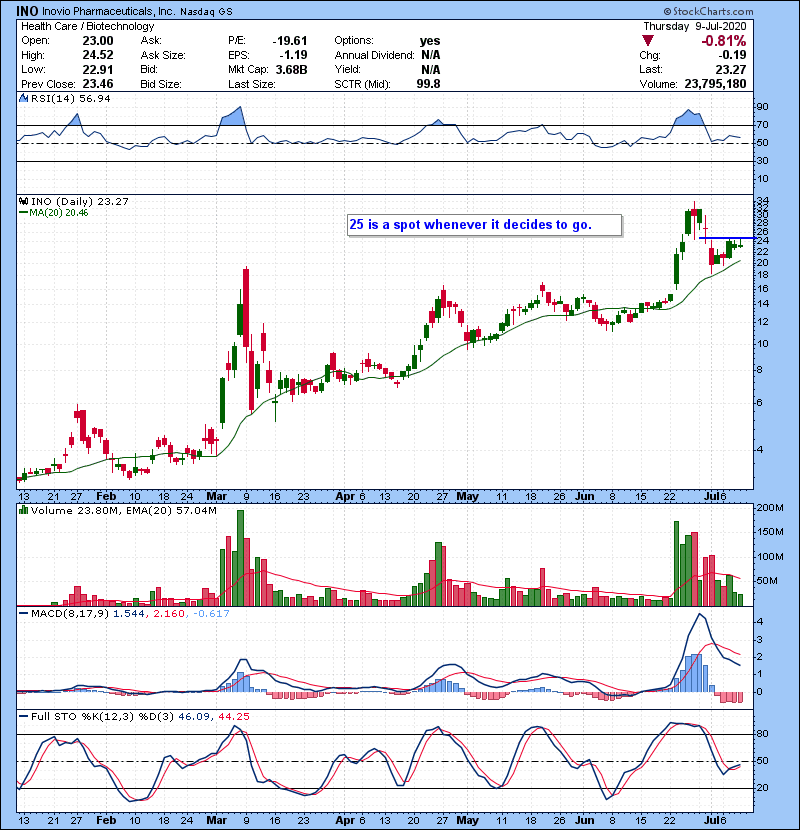800x830 pixels.
Task: Click the MACD line value 1.544
Action: [x=128, y=614]
